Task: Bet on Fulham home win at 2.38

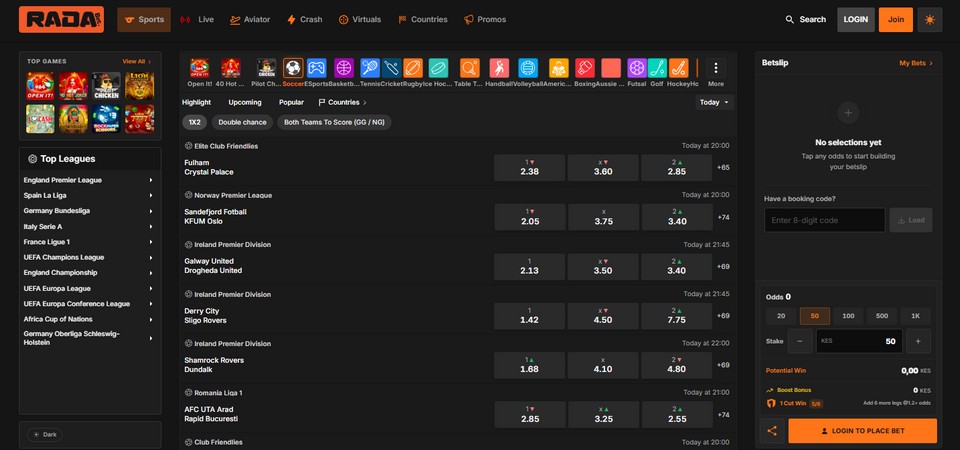Action: coord(530,168)
